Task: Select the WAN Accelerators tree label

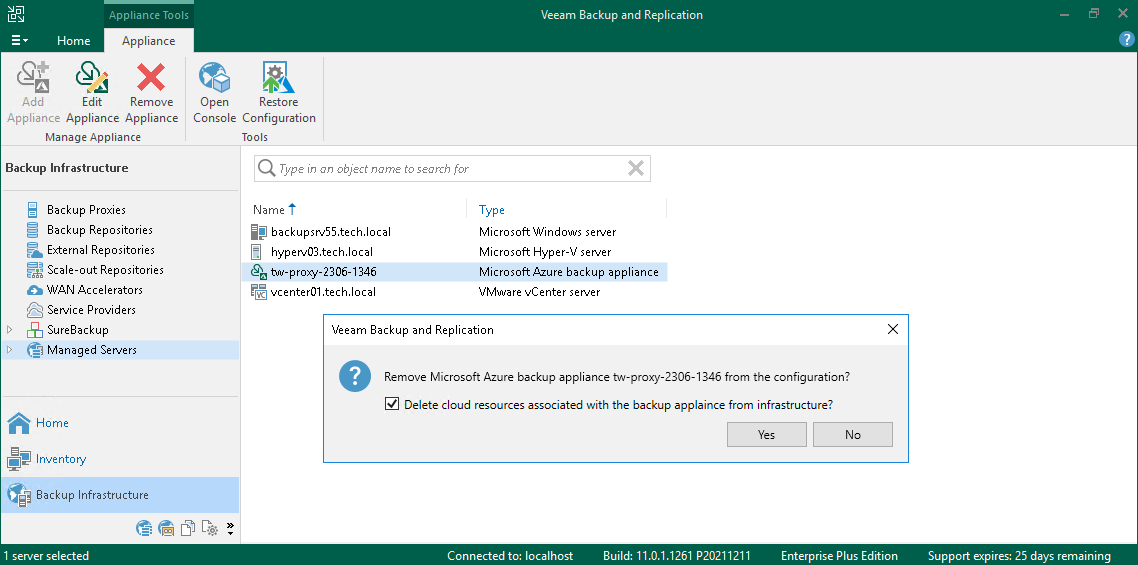Action: [x=95, y=290]
